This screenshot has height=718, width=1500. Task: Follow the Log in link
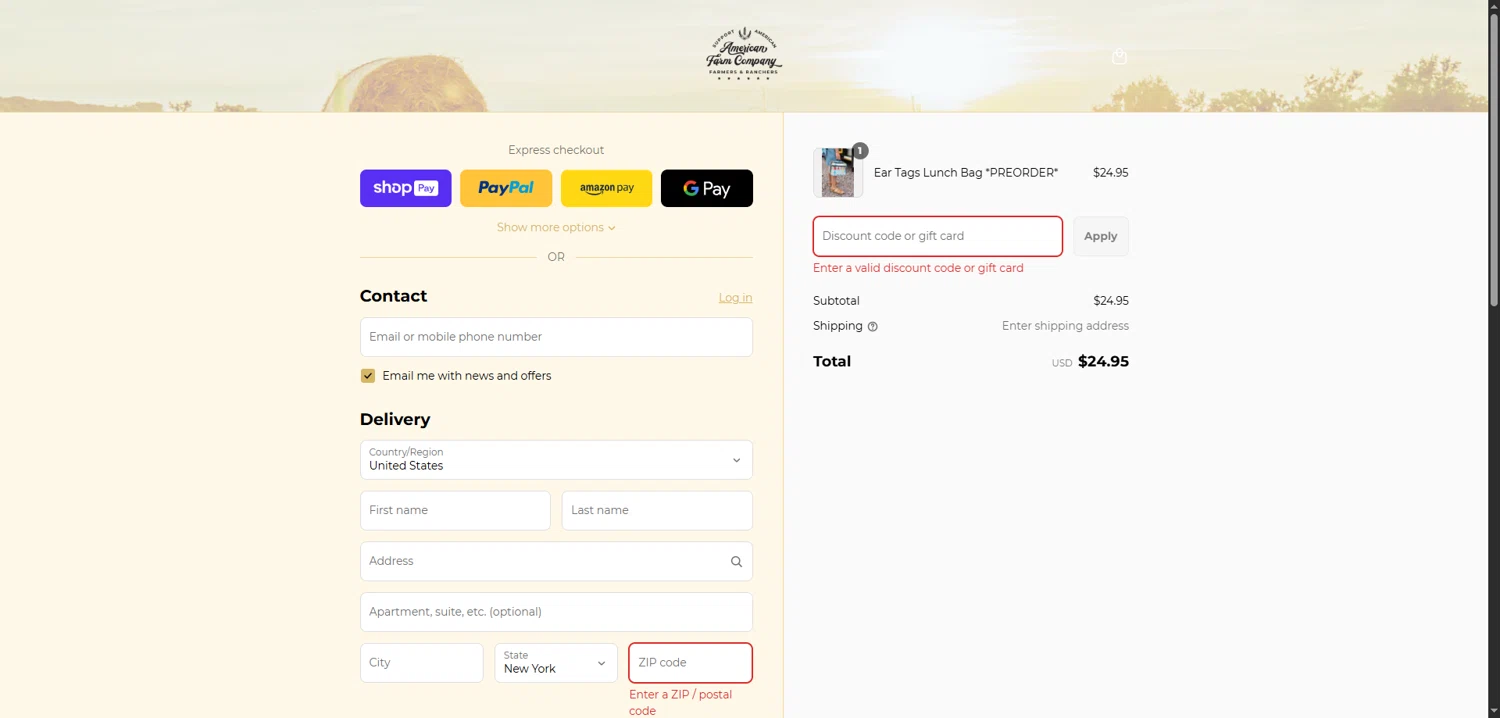pyautogui.click(x=735, y=298)
